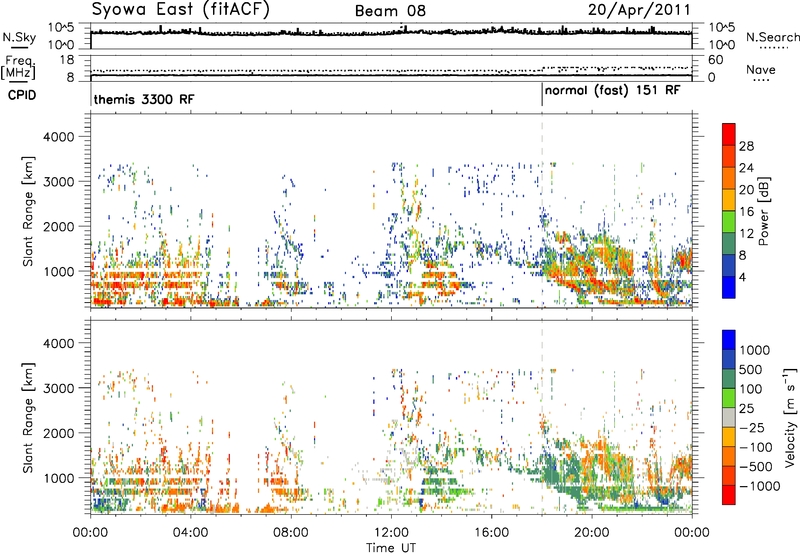Click the '12:00' time axis tick label
Viewport: 800px width, 554px height.
point(391,533)
